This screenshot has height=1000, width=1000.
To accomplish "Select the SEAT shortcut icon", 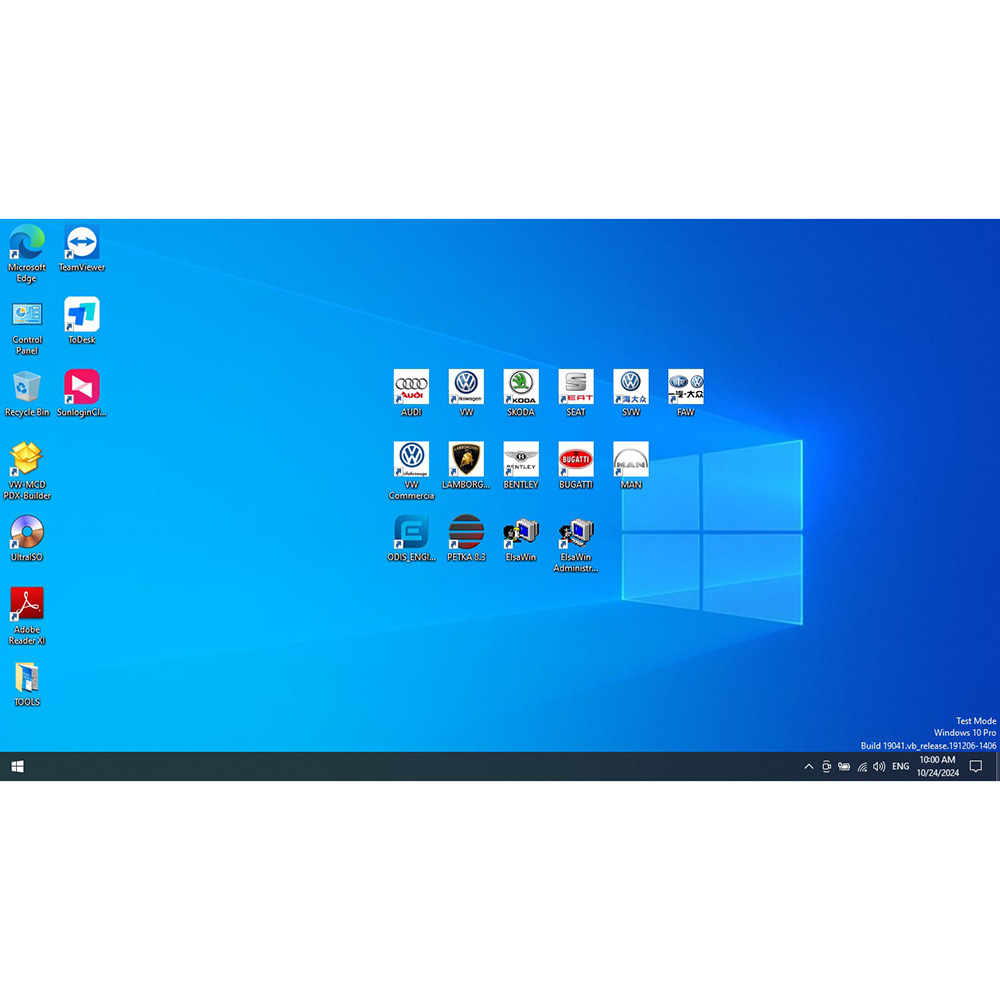I will click(x=576, y=393).
